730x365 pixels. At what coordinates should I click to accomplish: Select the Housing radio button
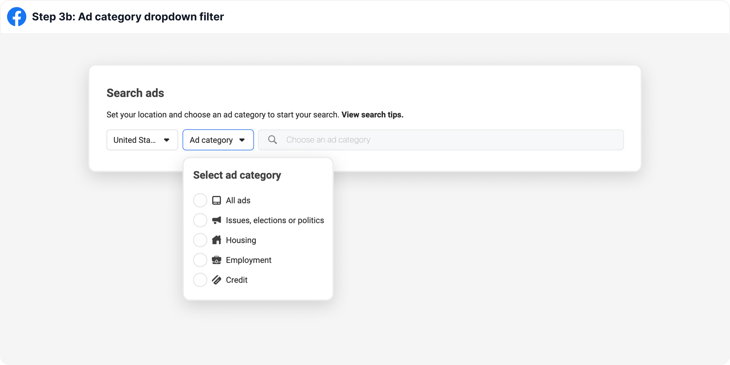[x=200, y=240]
